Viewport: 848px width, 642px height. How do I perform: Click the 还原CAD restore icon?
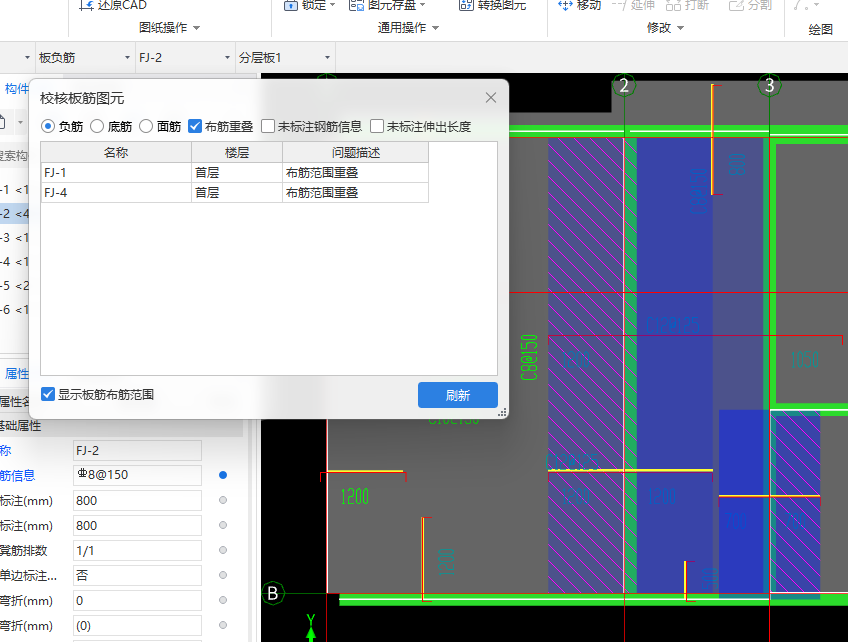[86, 5]
